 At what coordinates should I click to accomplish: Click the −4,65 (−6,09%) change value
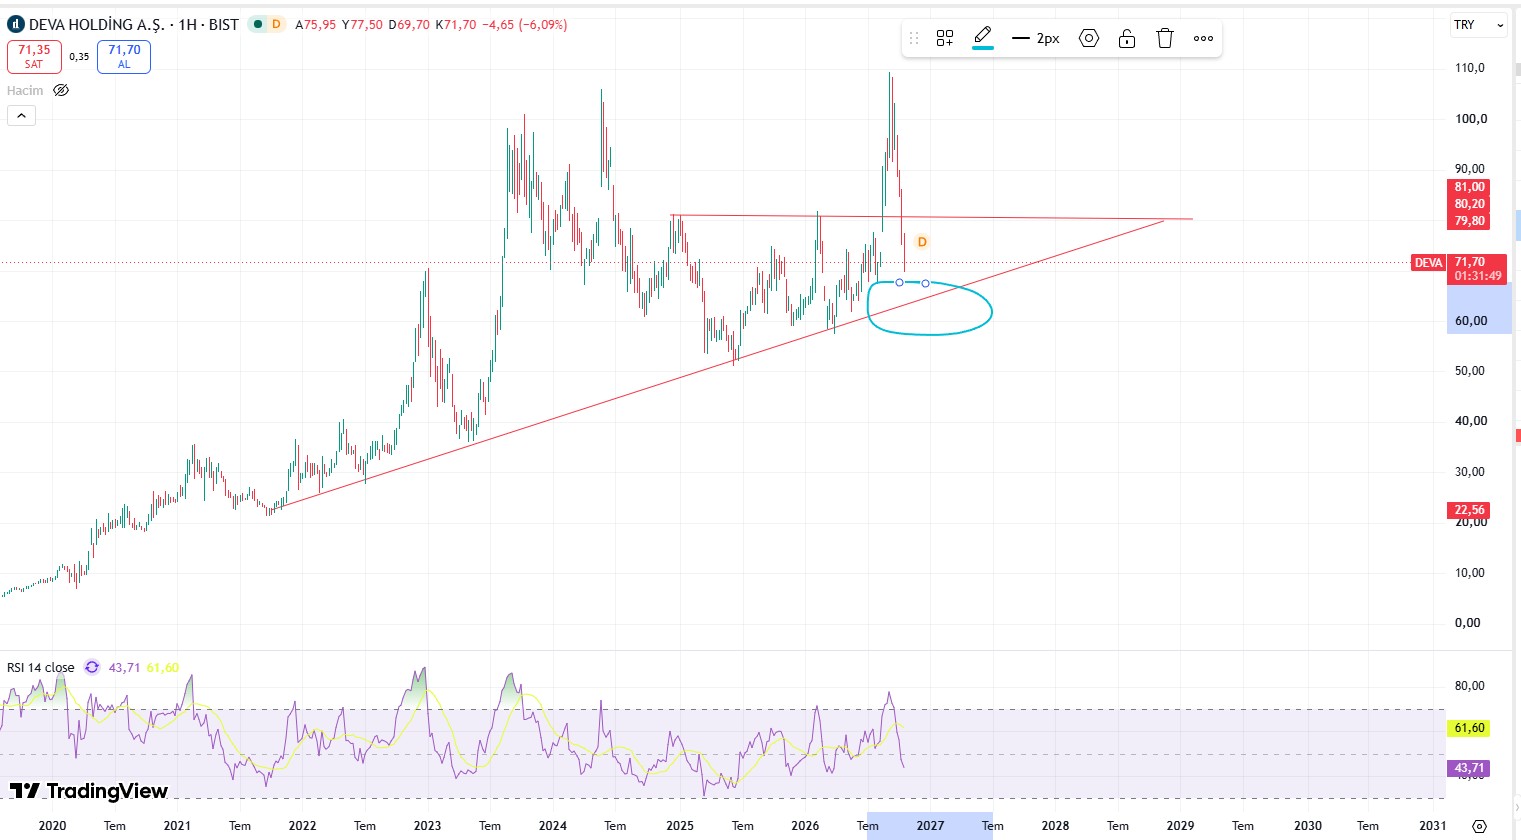coord(525,24)
